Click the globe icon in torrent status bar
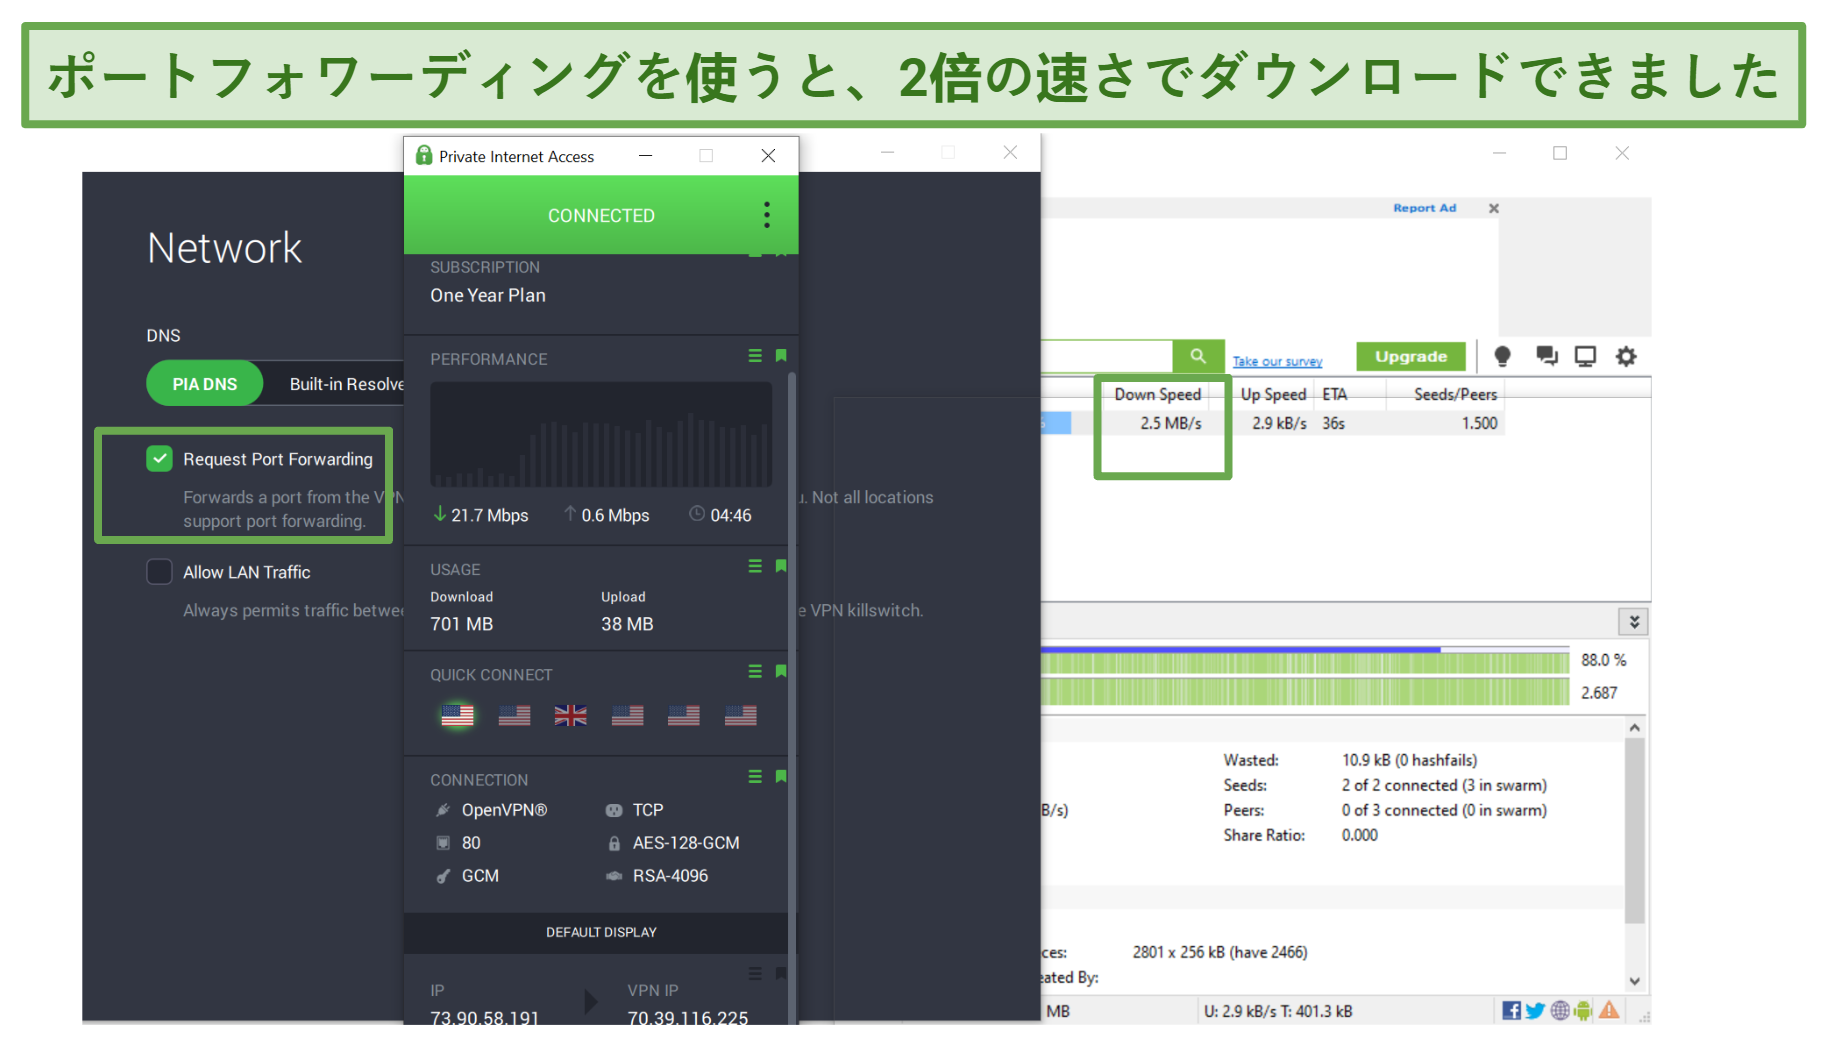 (1560, 1011)
